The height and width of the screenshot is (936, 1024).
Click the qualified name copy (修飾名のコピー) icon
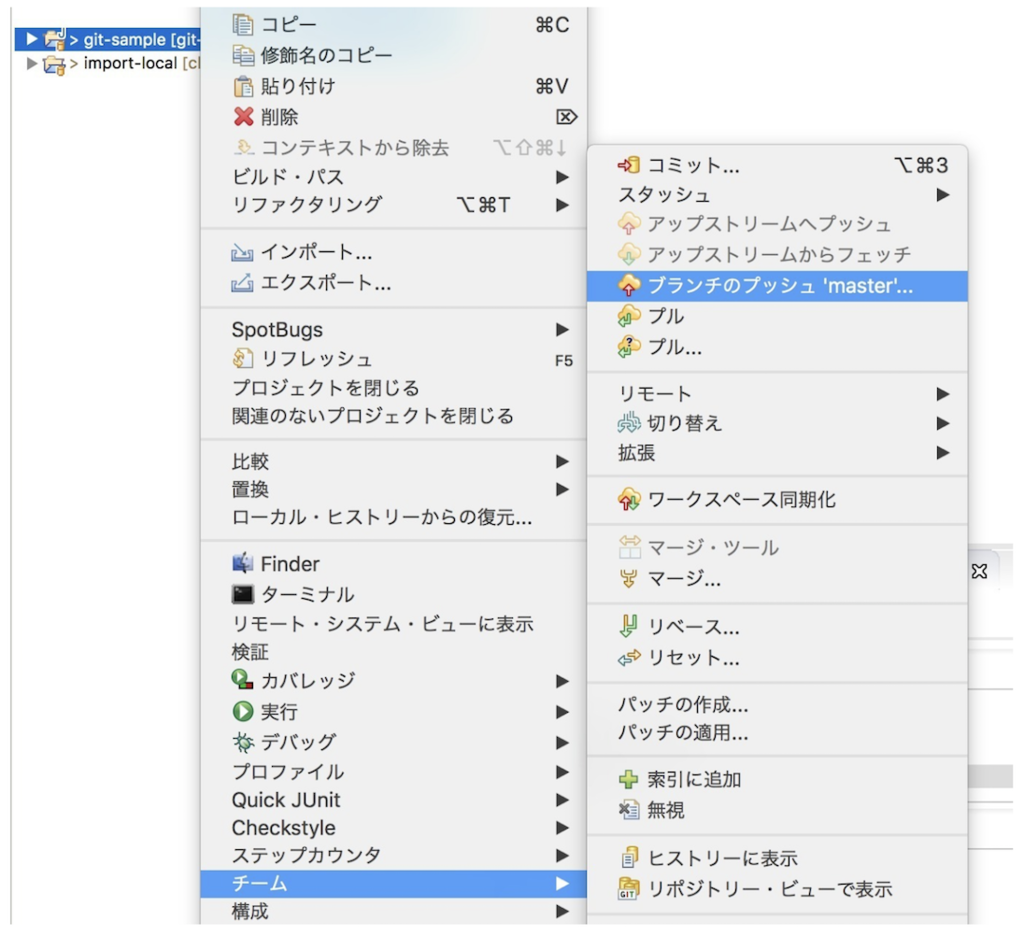pyautogui.click(x=242, y=56)
